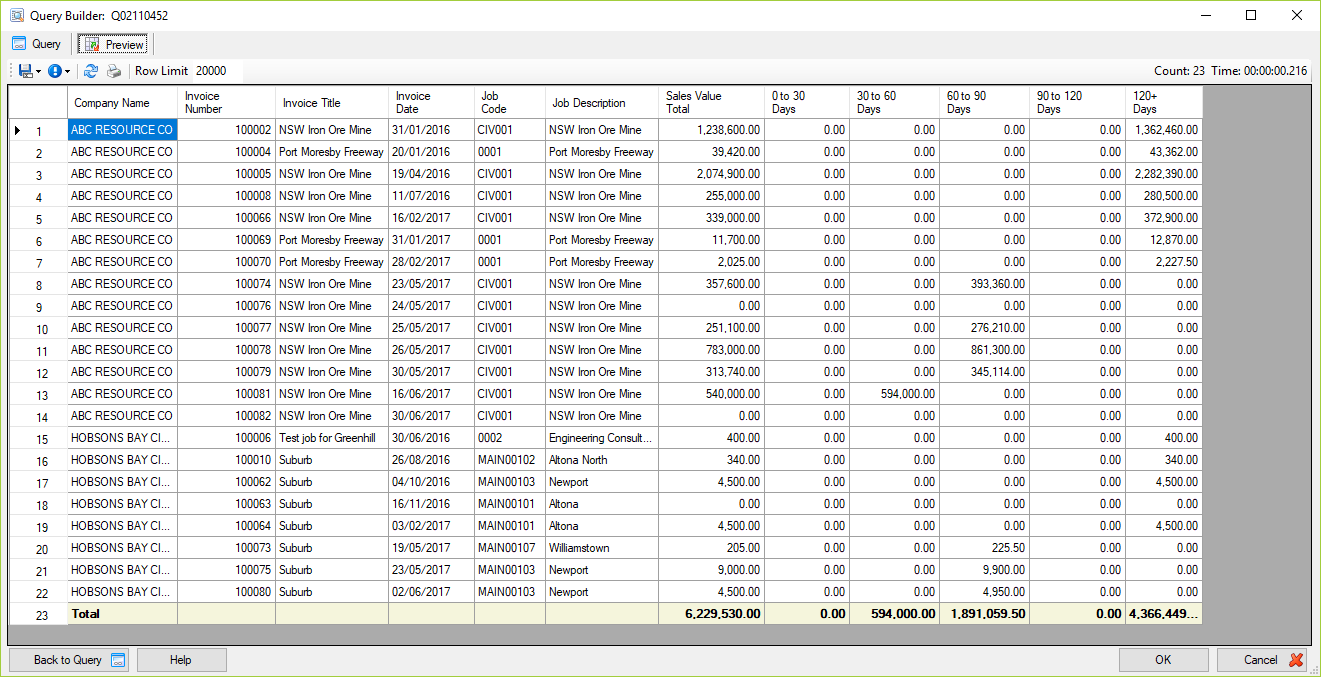The width and height of the screenshot is (1321, 677).
Task: Click the Cancel button
Action: [x=1261, y=660]
